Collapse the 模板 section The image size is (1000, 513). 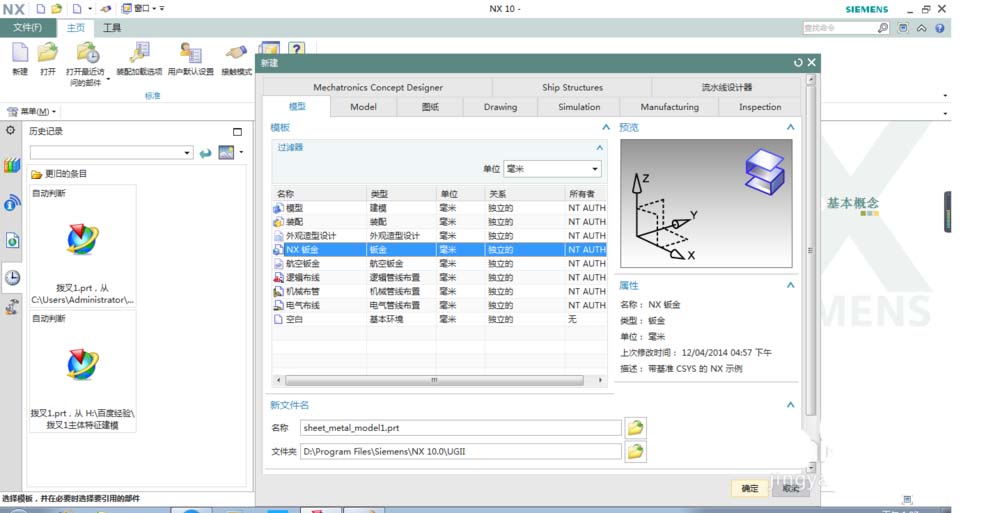coord(606,128)
